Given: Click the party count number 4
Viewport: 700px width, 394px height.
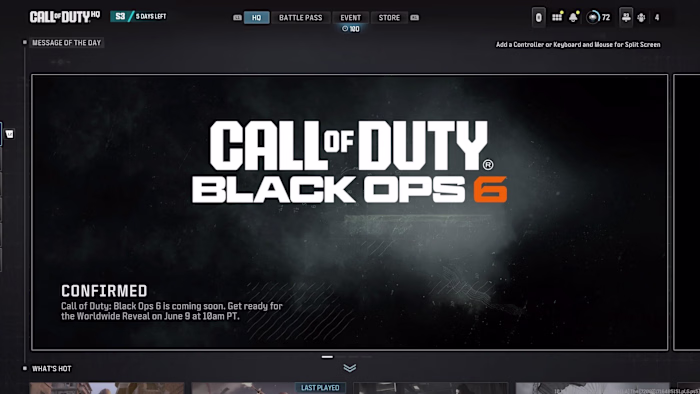Looking at the screenshot, I should tap(657, 17).
